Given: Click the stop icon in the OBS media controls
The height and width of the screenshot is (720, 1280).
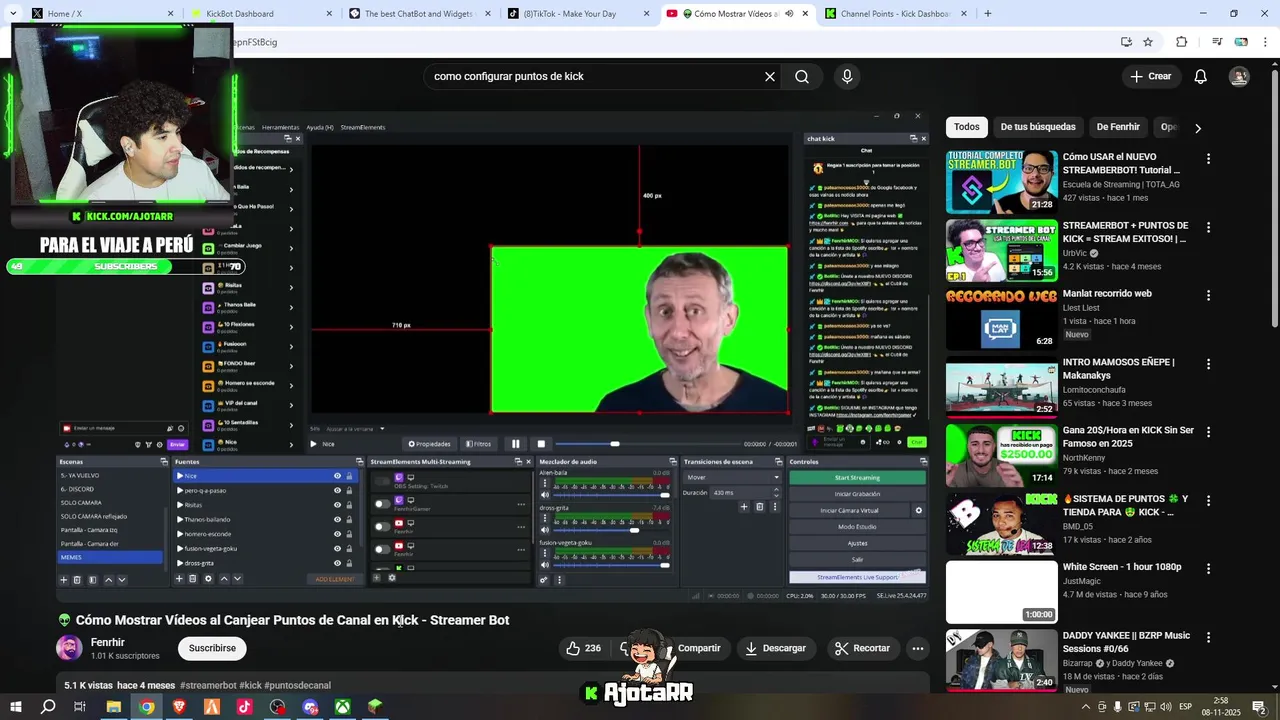Looking at the screenshot, I should (x=541, y=444).
